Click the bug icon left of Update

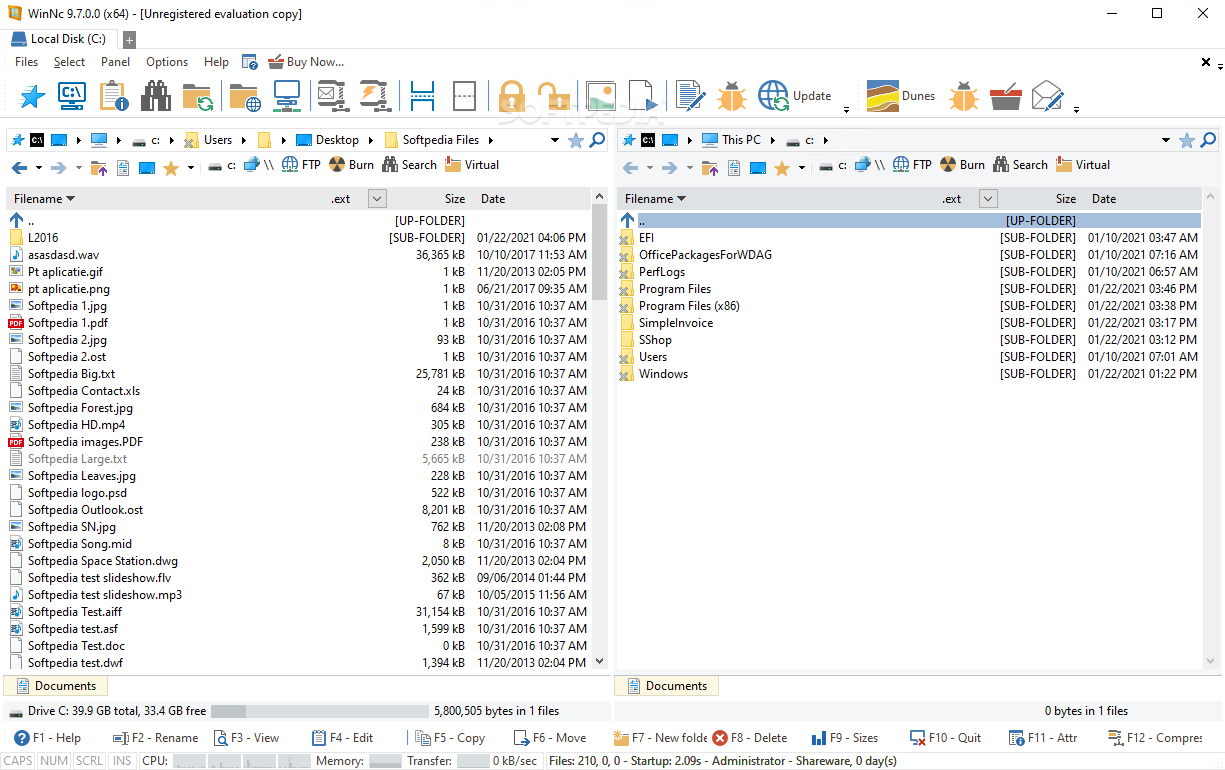coord(732,96)
